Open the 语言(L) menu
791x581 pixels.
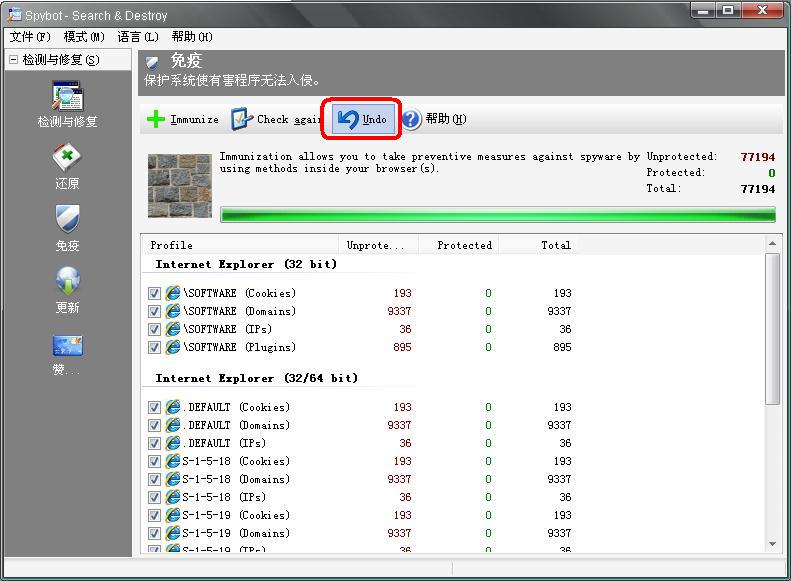coord(138,37)
